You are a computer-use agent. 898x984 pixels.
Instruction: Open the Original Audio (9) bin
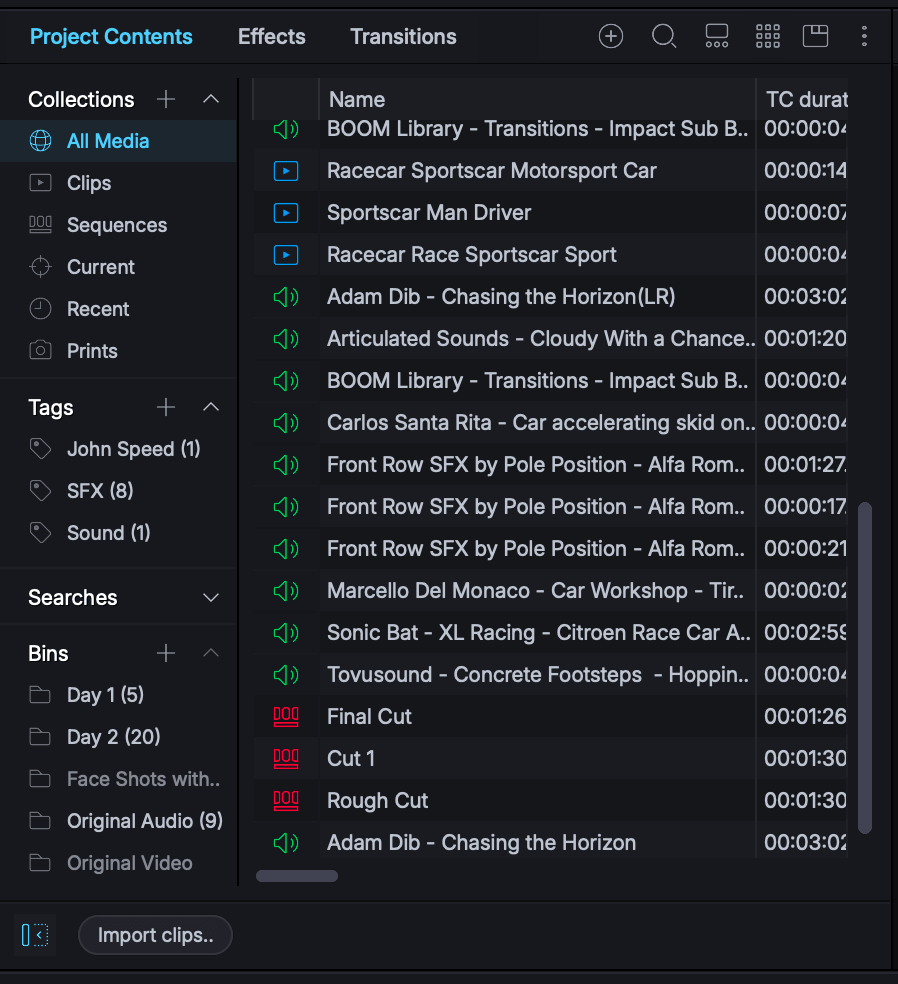coord(118,821)
